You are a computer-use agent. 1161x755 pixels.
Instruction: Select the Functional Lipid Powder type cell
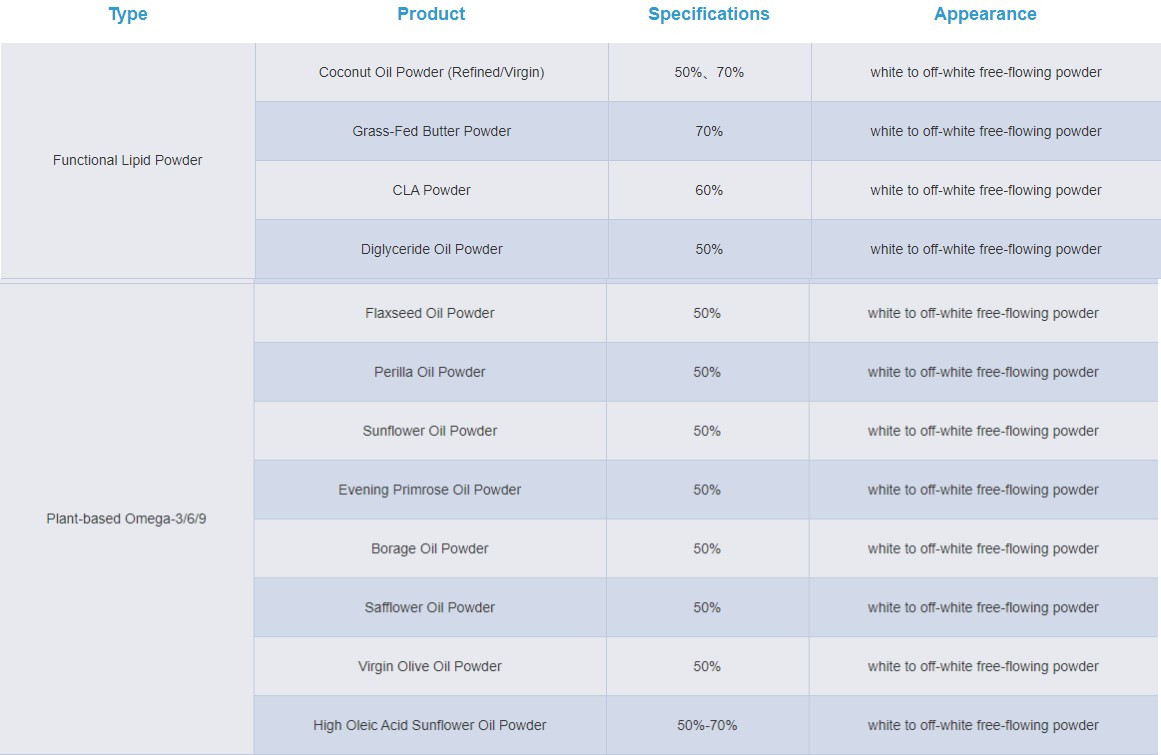(x=128, y=160)
